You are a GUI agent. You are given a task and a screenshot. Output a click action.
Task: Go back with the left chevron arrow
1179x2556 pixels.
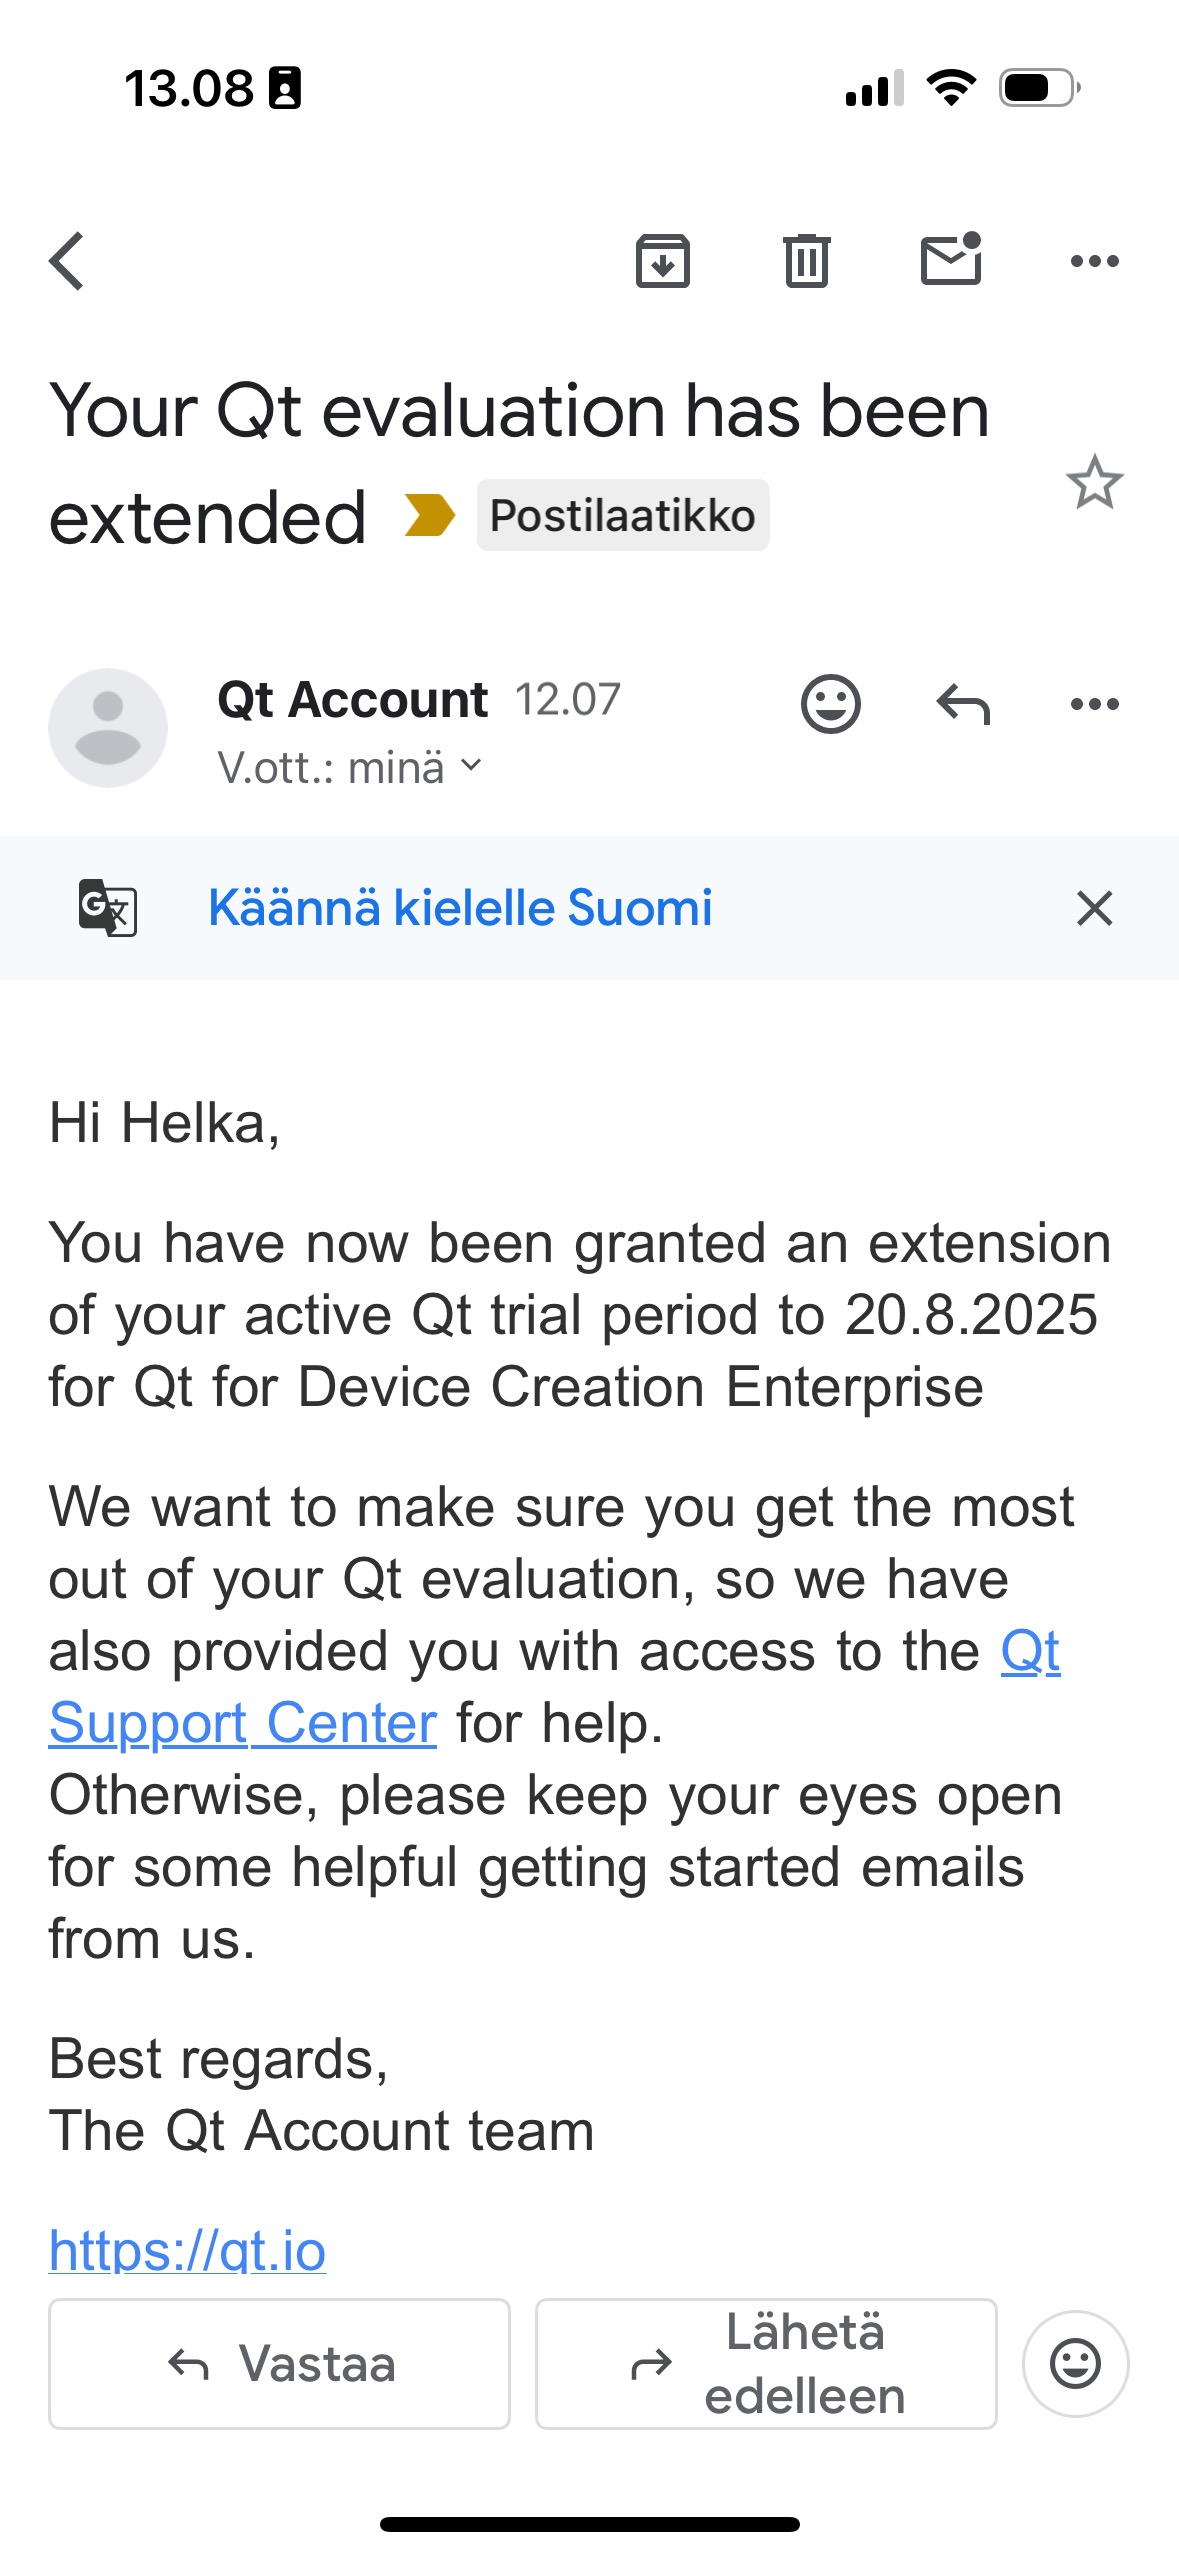tap(67, 262)
